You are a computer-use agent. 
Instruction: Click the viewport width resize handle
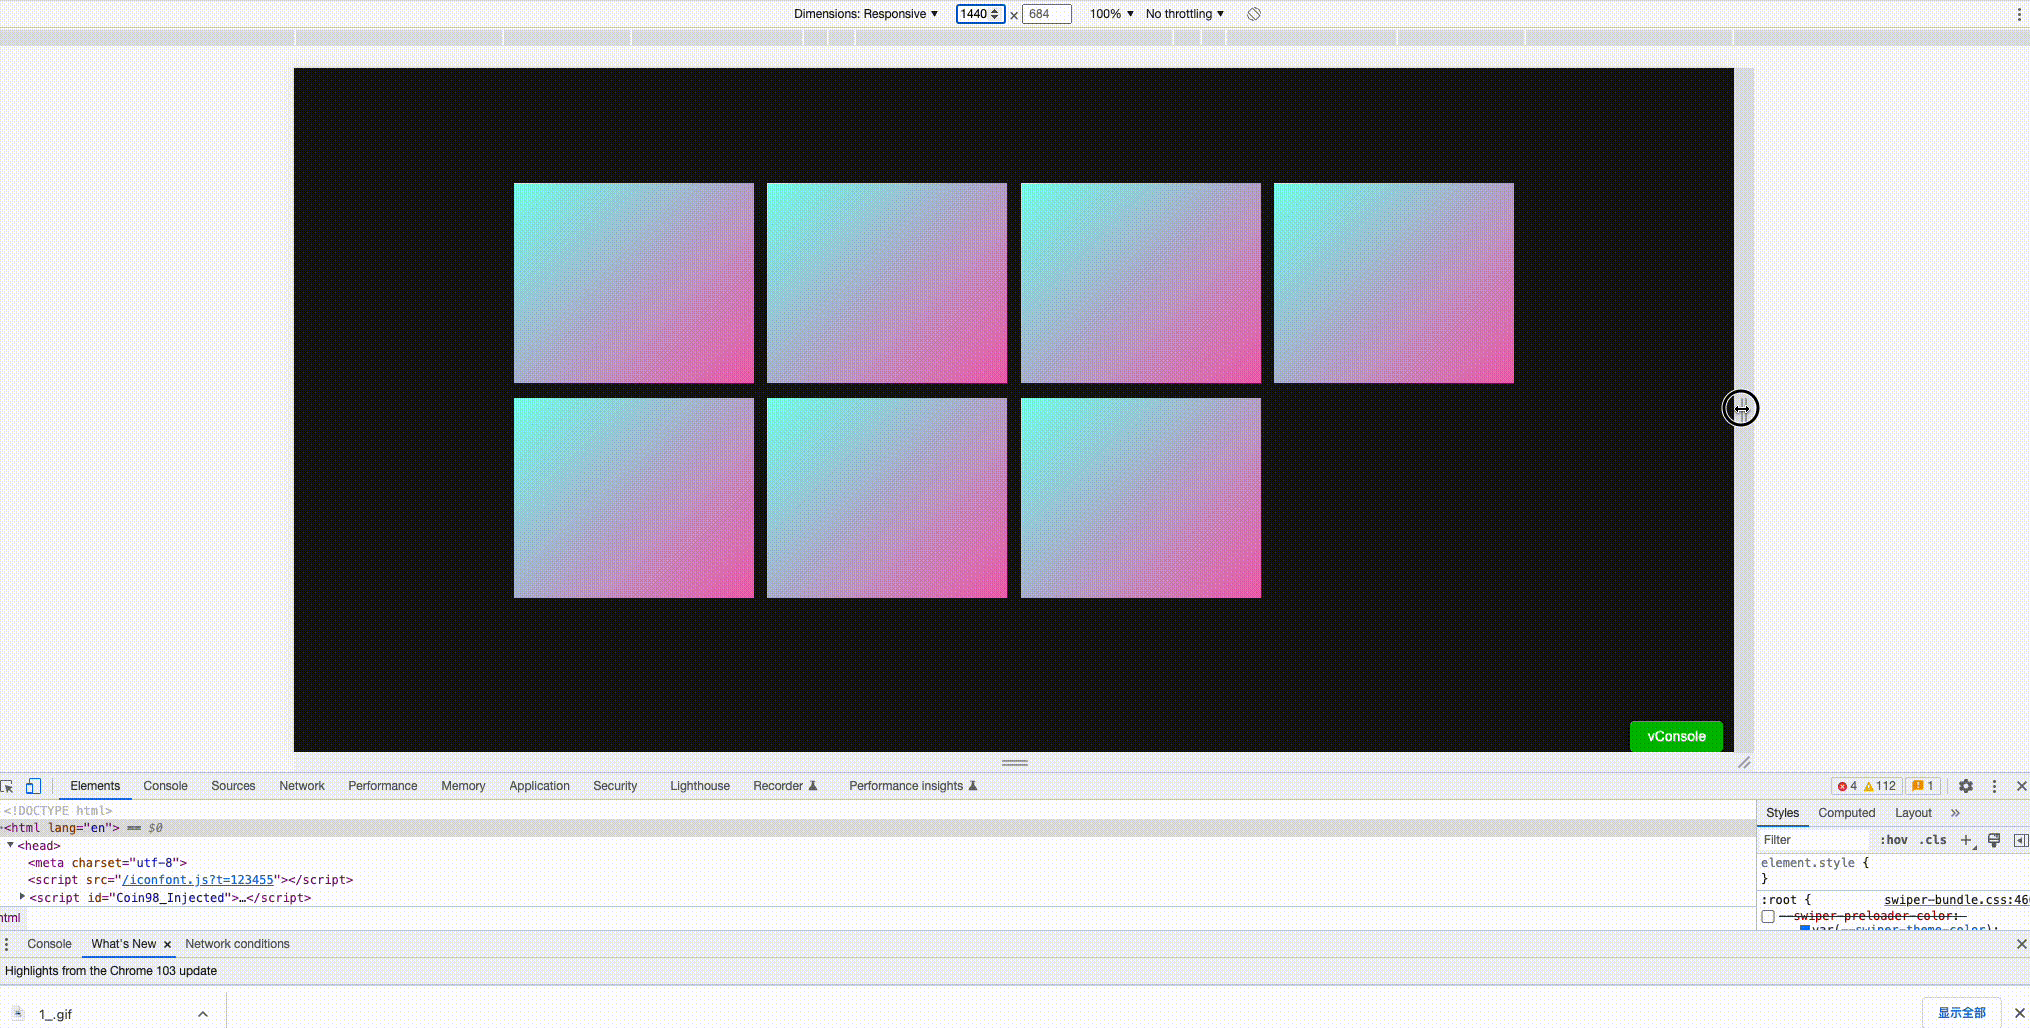(1744, 408)
